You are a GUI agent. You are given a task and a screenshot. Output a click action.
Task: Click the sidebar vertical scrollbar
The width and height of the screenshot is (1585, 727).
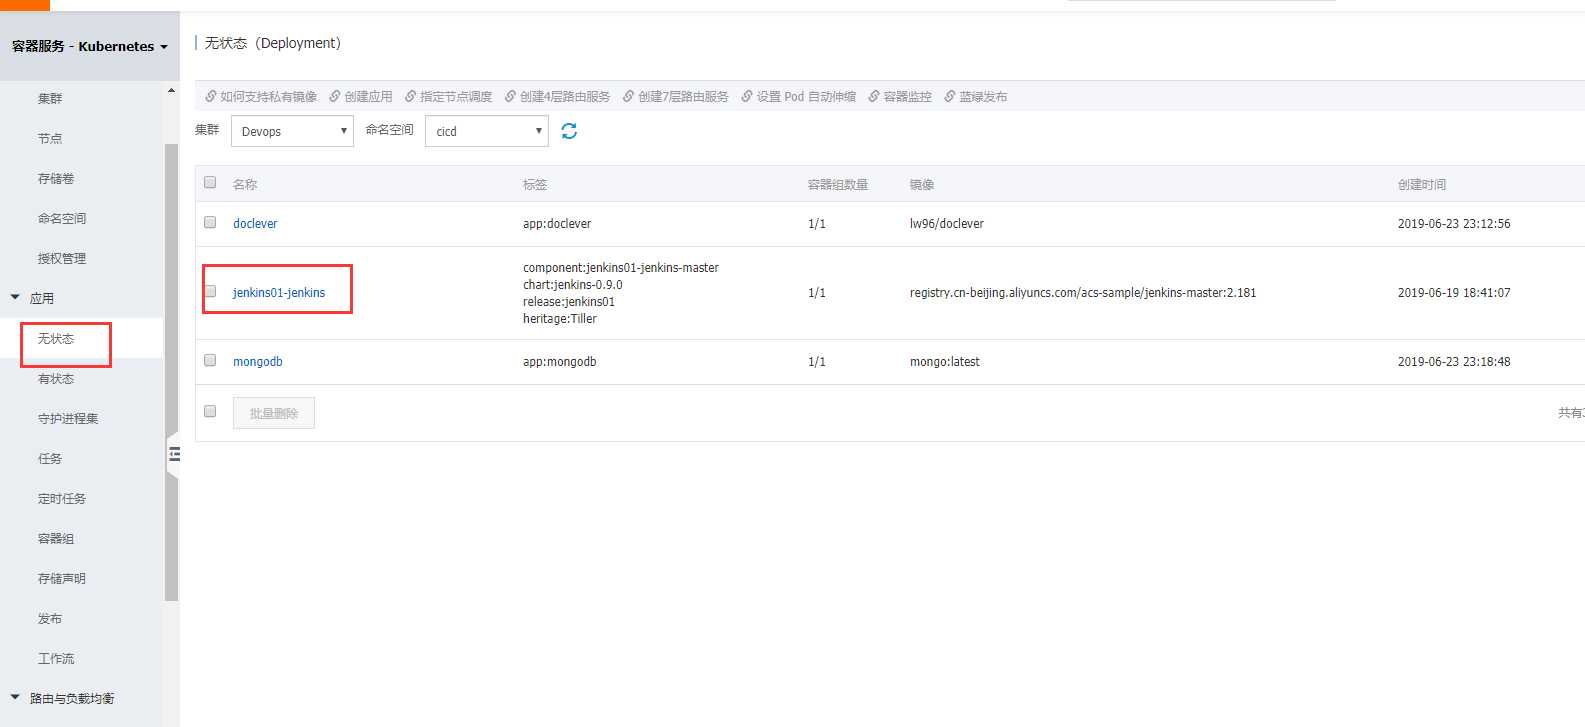click(x=171, y=372)
